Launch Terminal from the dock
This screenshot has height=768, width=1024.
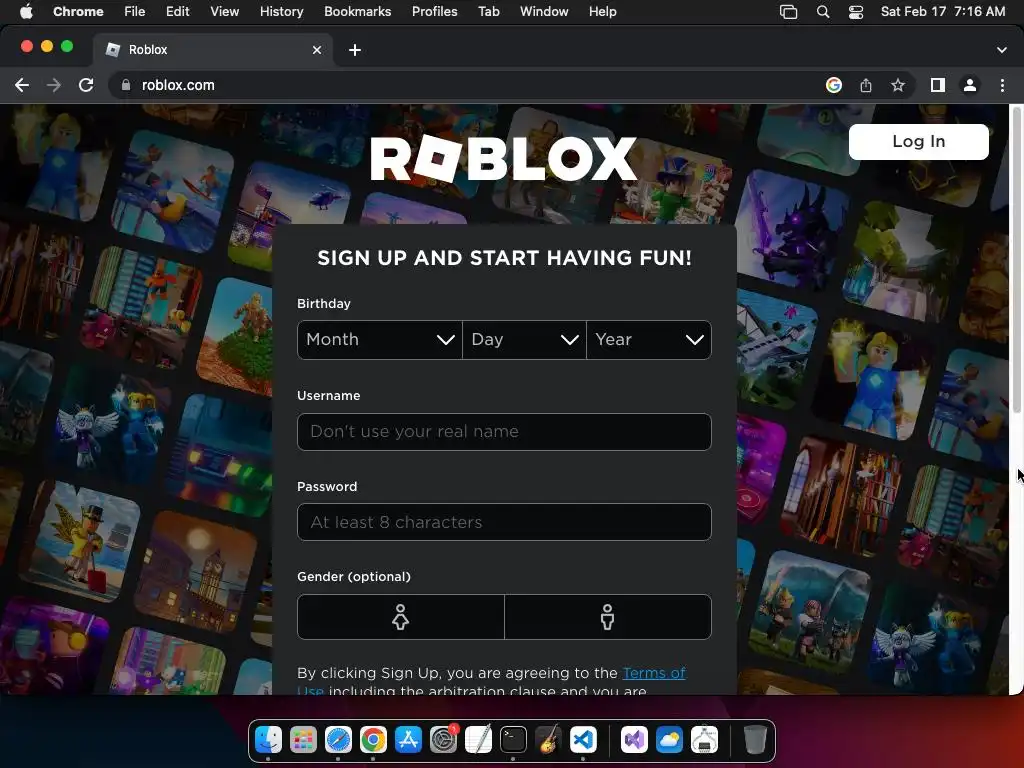click(513, 739)
